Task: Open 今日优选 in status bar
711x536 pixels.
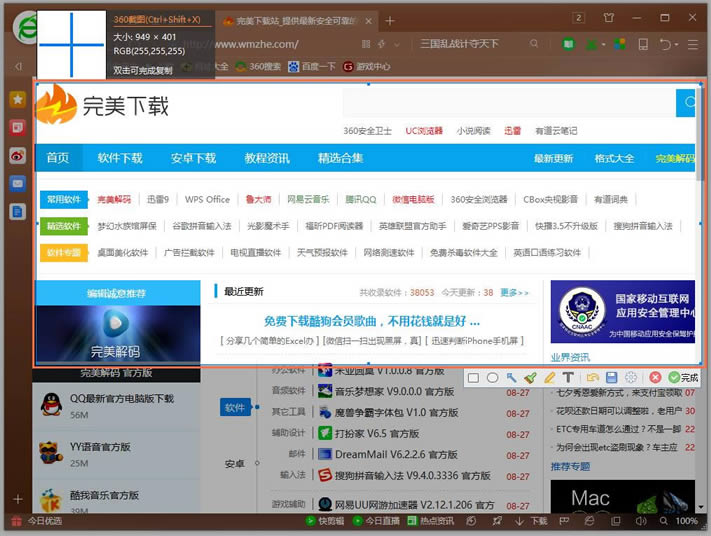Action: tap(37, 521)
